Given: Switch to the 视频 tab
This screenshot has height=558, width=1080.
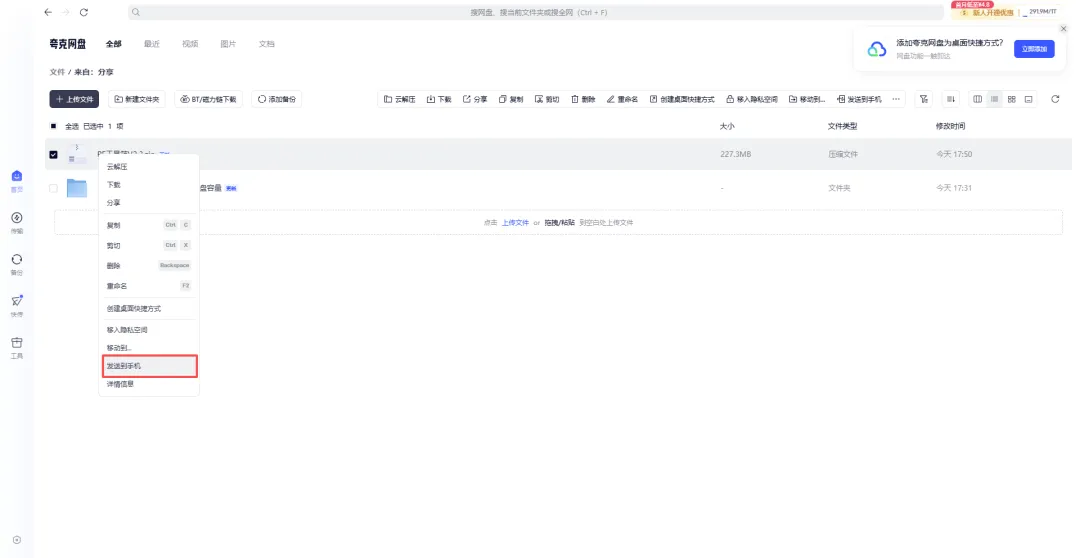Looking at the screenshot, I should [x=190, y=44].
